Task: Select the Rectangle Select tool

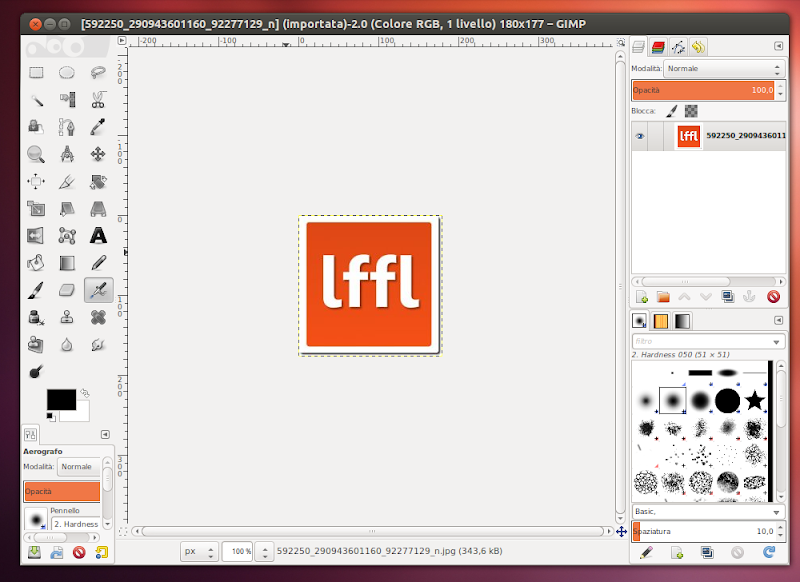Action: pyautogui.click(x=36, y=72)
